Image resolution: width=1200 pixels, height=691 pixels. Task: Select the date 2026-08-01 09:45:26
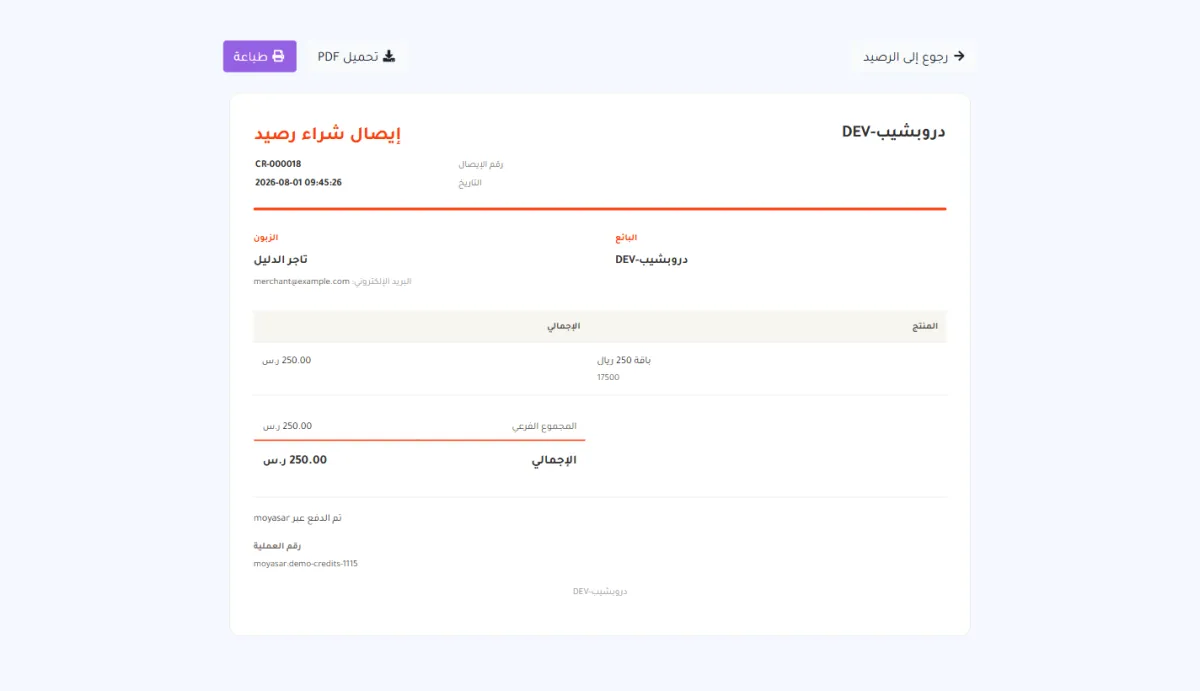click(299, 183)
